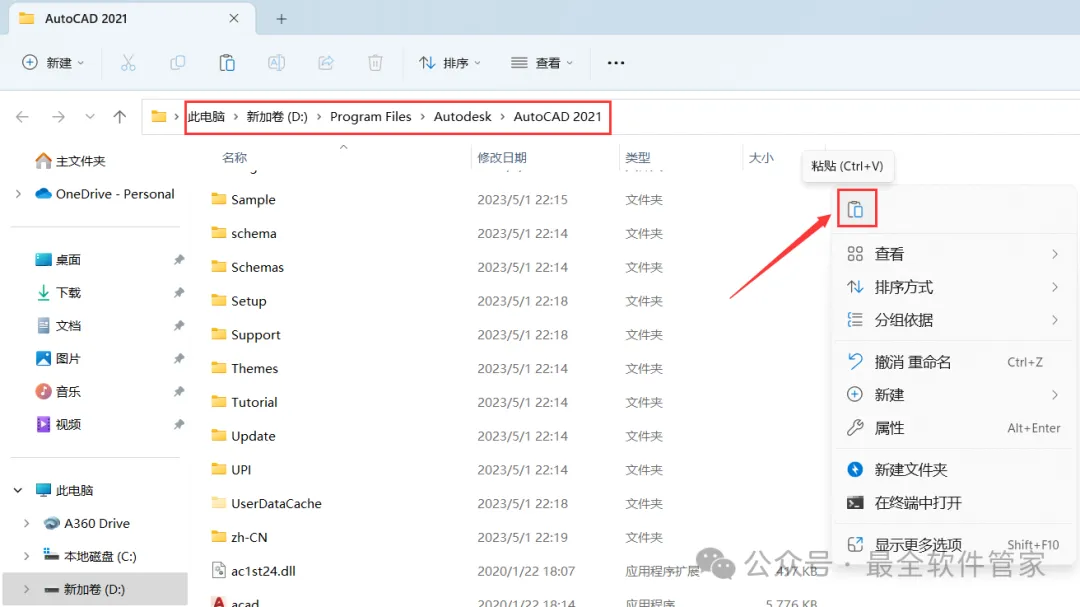Click the Paste icon in context menu
Screen dimensions: 1080x607
[x=855, y=209]
